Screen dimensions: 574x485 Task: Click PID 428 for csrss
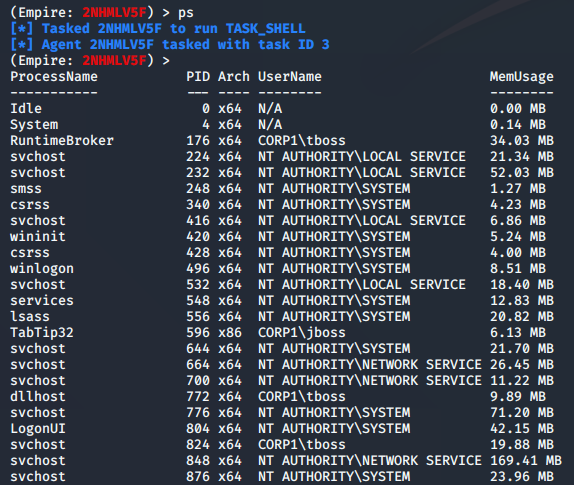point(198,253)
